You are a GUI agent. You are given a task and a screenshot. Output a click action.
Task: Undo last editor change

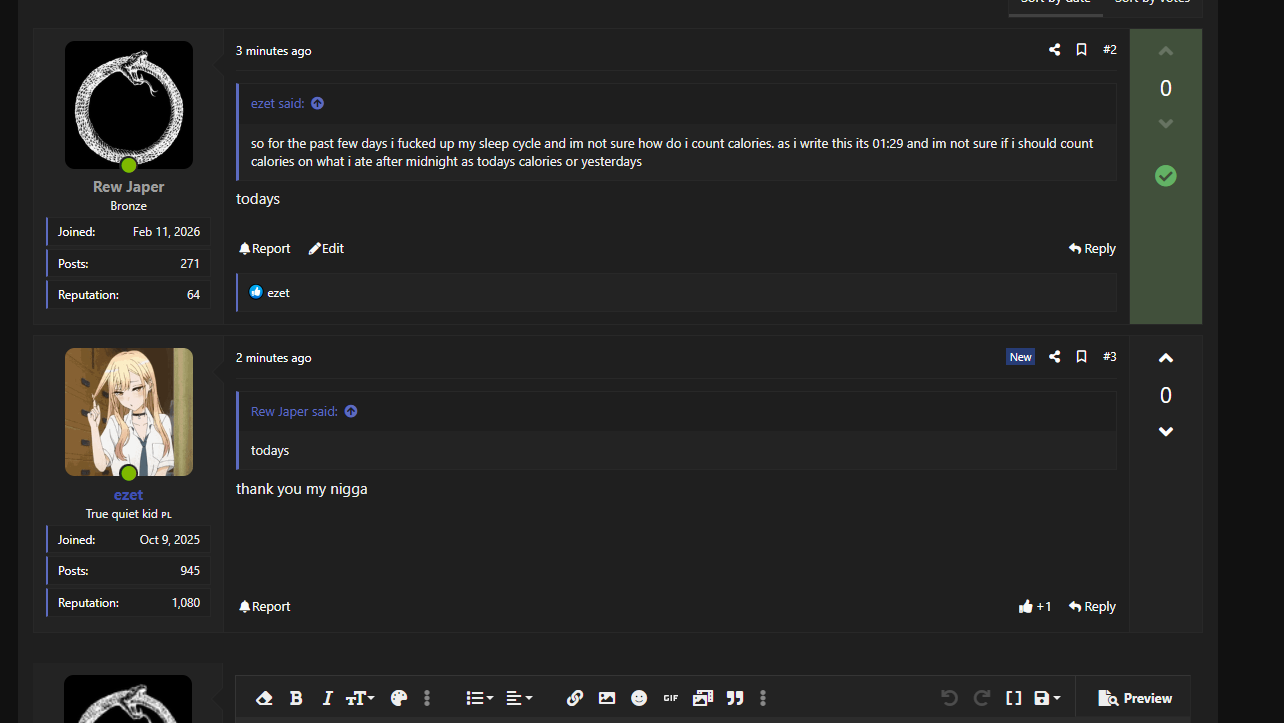950,698
